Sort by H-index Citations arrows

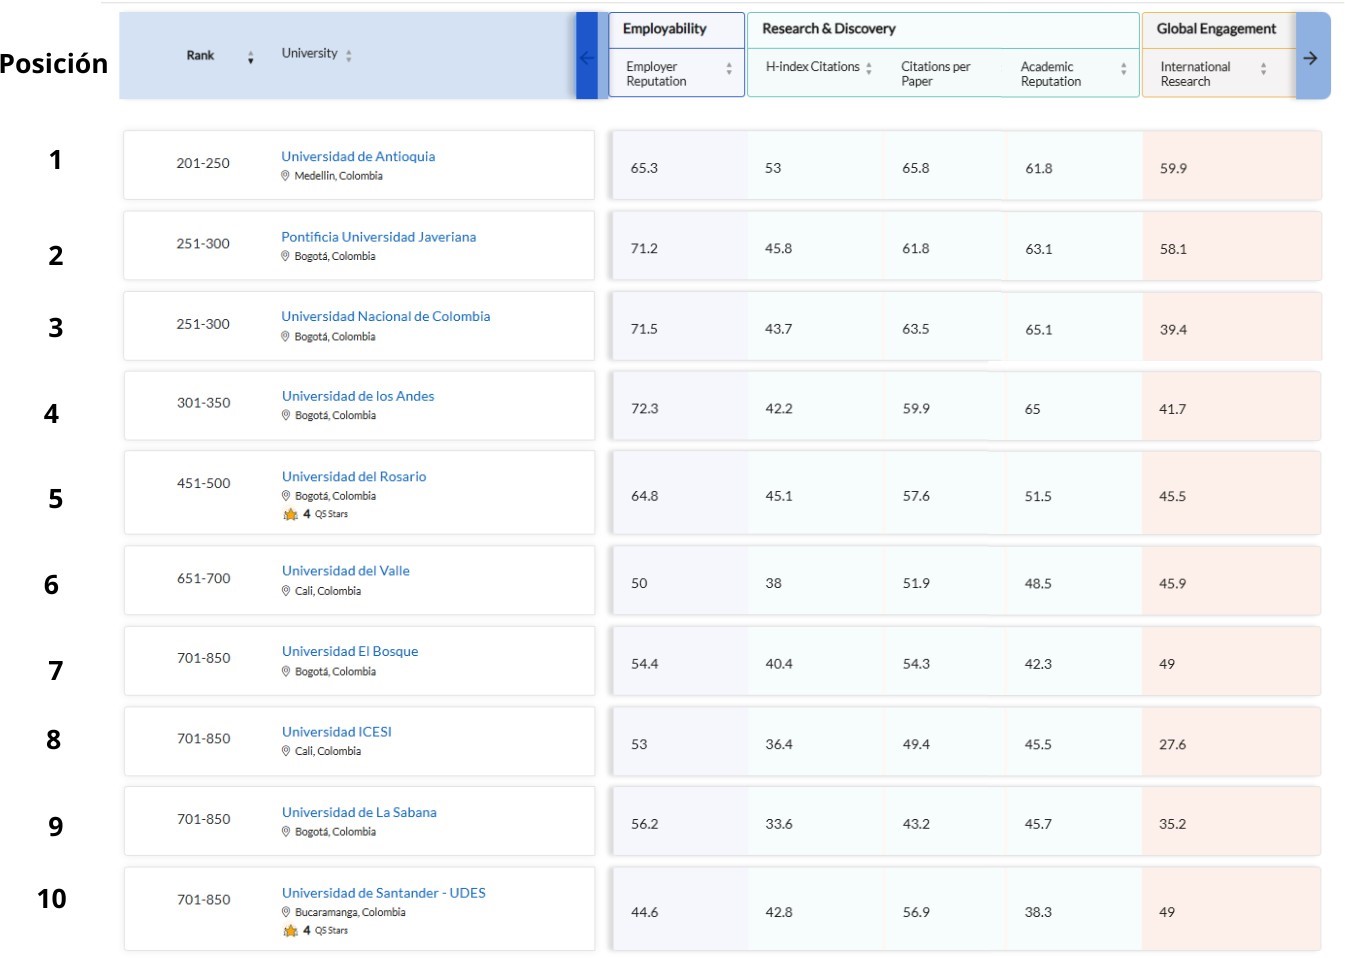[x=869, y=68]
